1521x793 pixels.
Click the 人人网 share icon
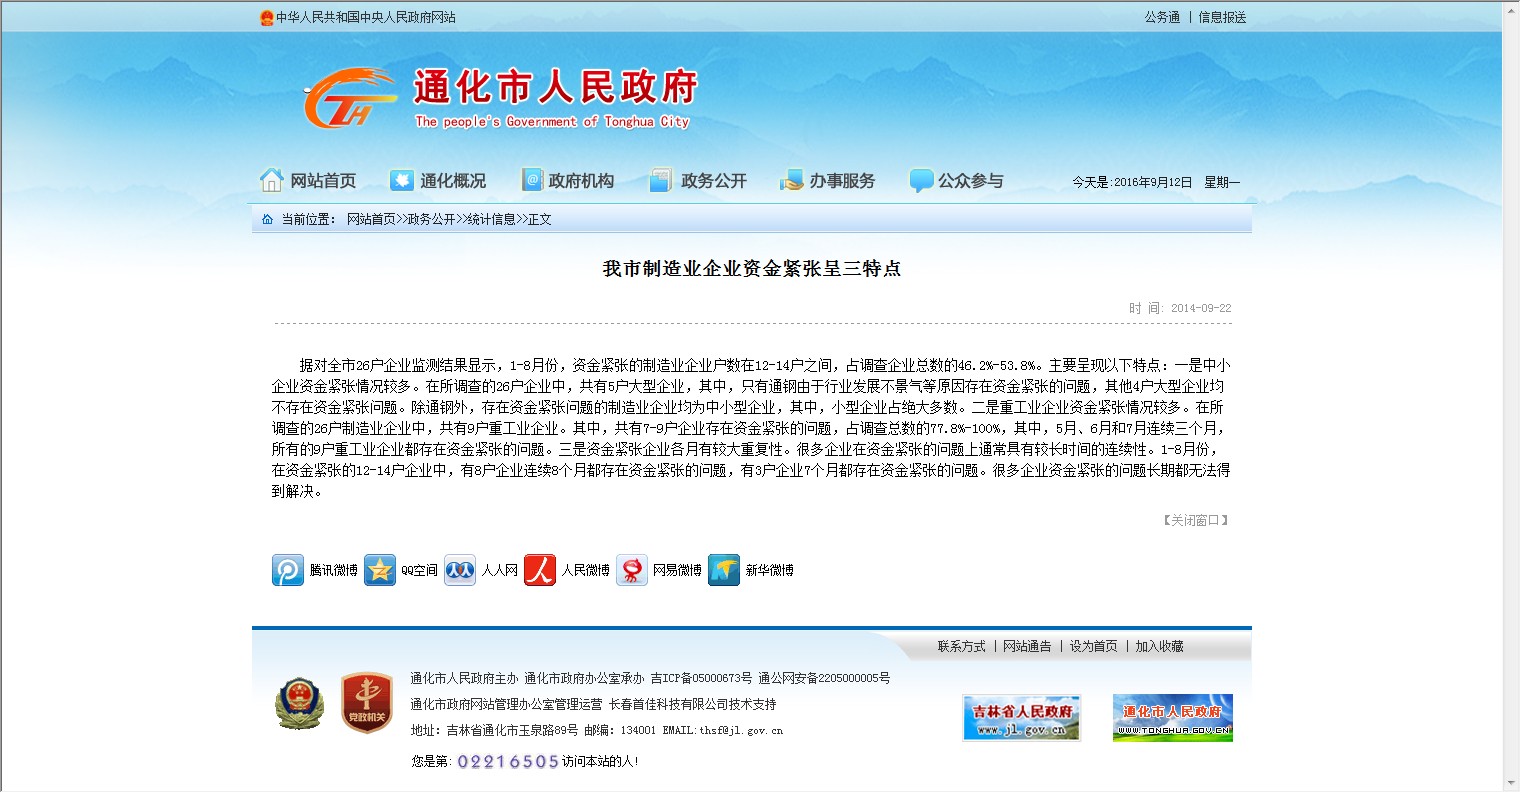460,570
